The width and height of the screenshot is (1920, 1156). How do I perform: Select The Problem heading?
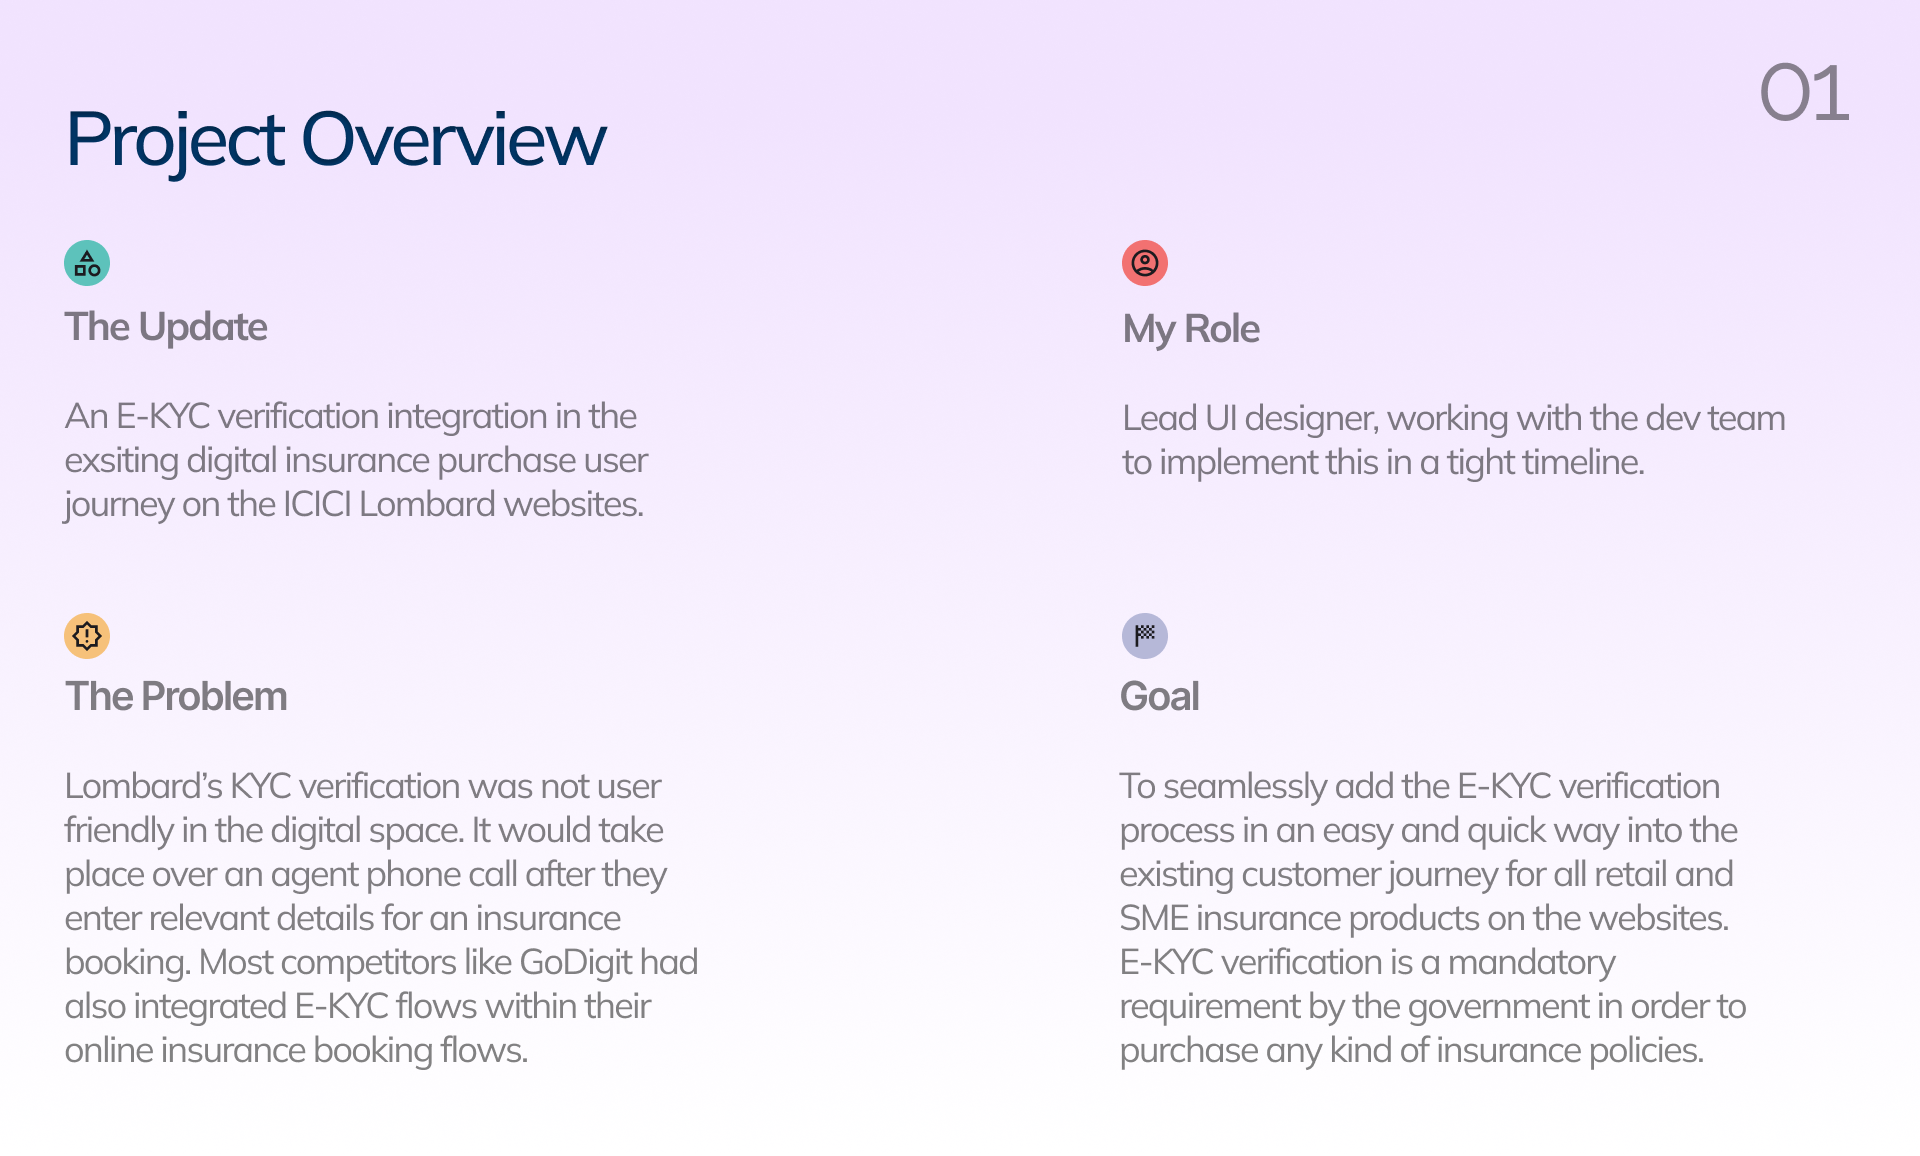click(x=176, y=696)
